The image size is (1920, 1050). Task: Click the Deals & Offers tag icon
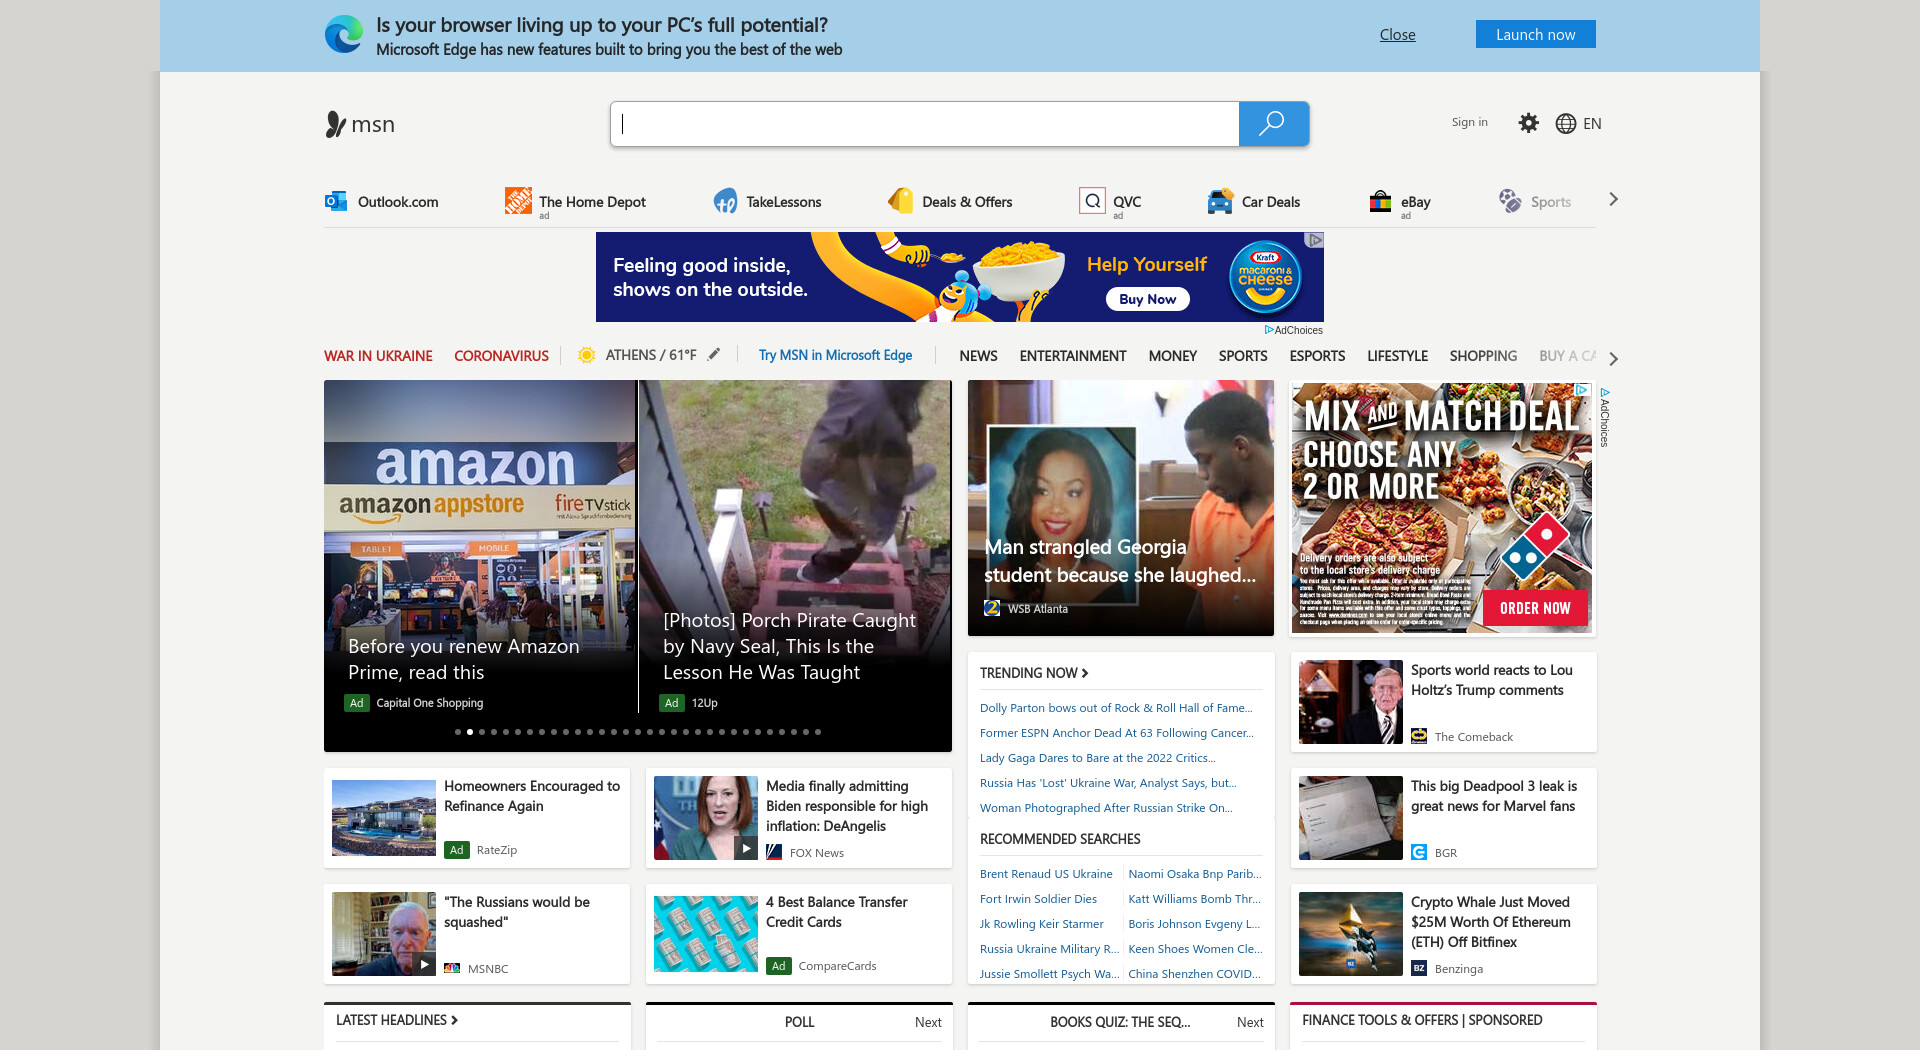901,201
